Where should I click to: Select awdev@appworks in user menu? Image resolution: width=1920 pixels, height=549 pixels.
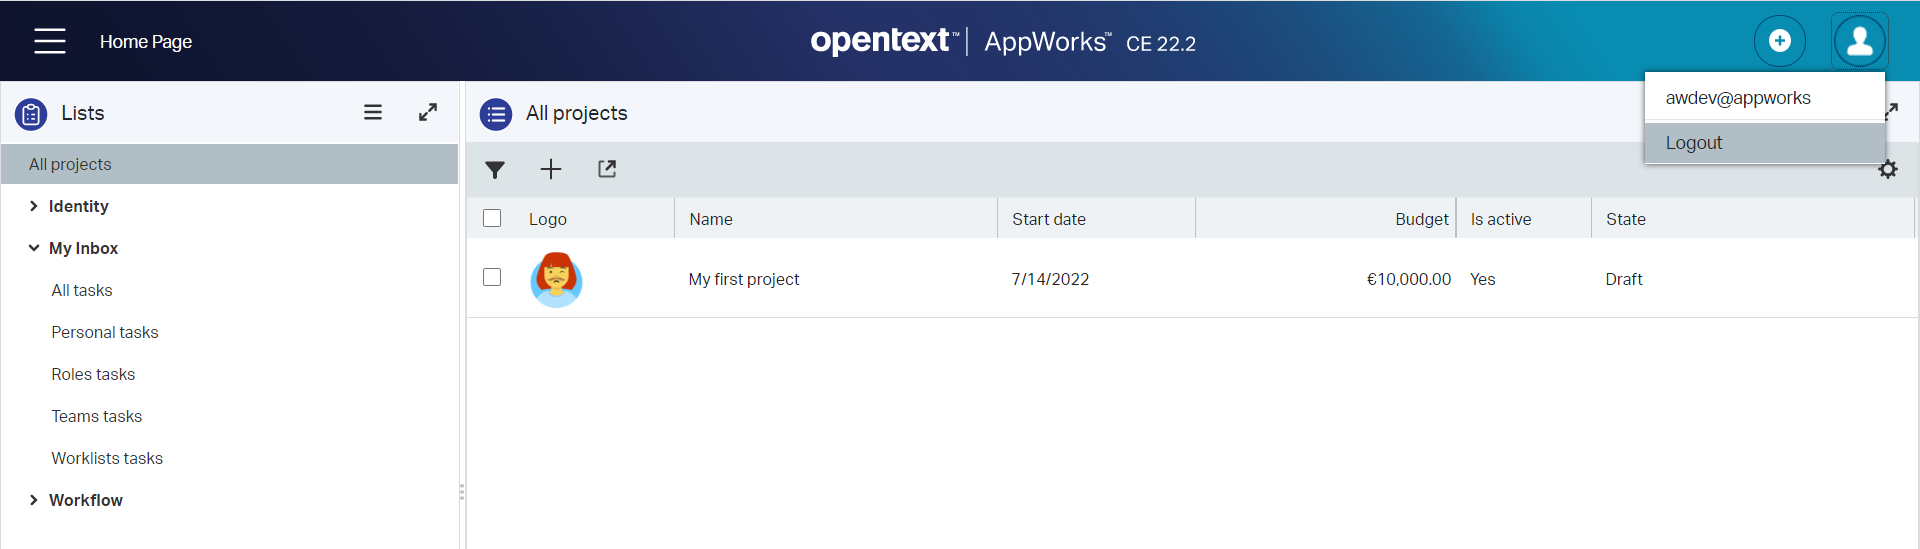pos(1737,98)
